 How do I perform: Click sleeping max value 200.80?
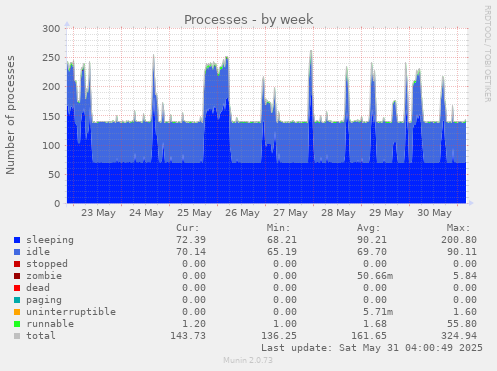[459, 240]
